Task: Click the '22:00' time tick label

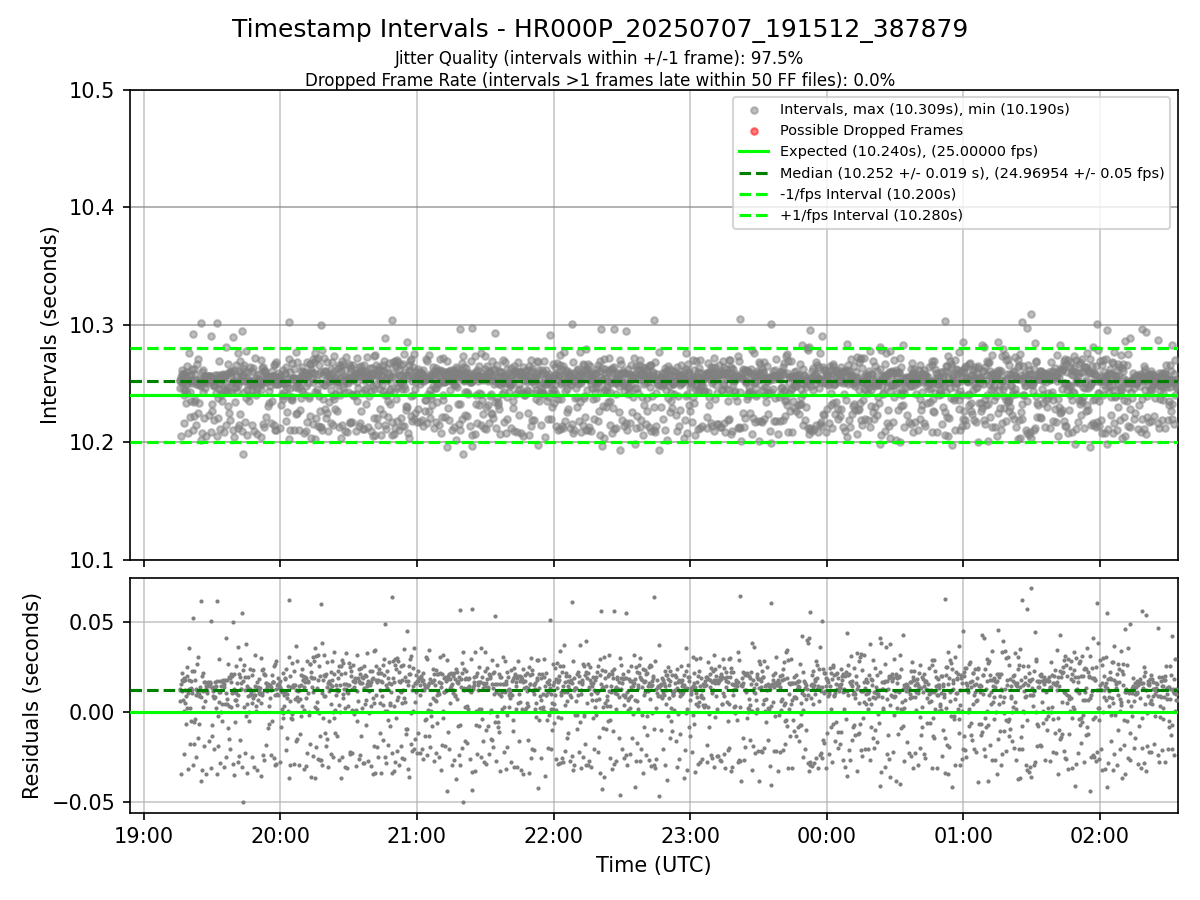Action: [553, 836]
